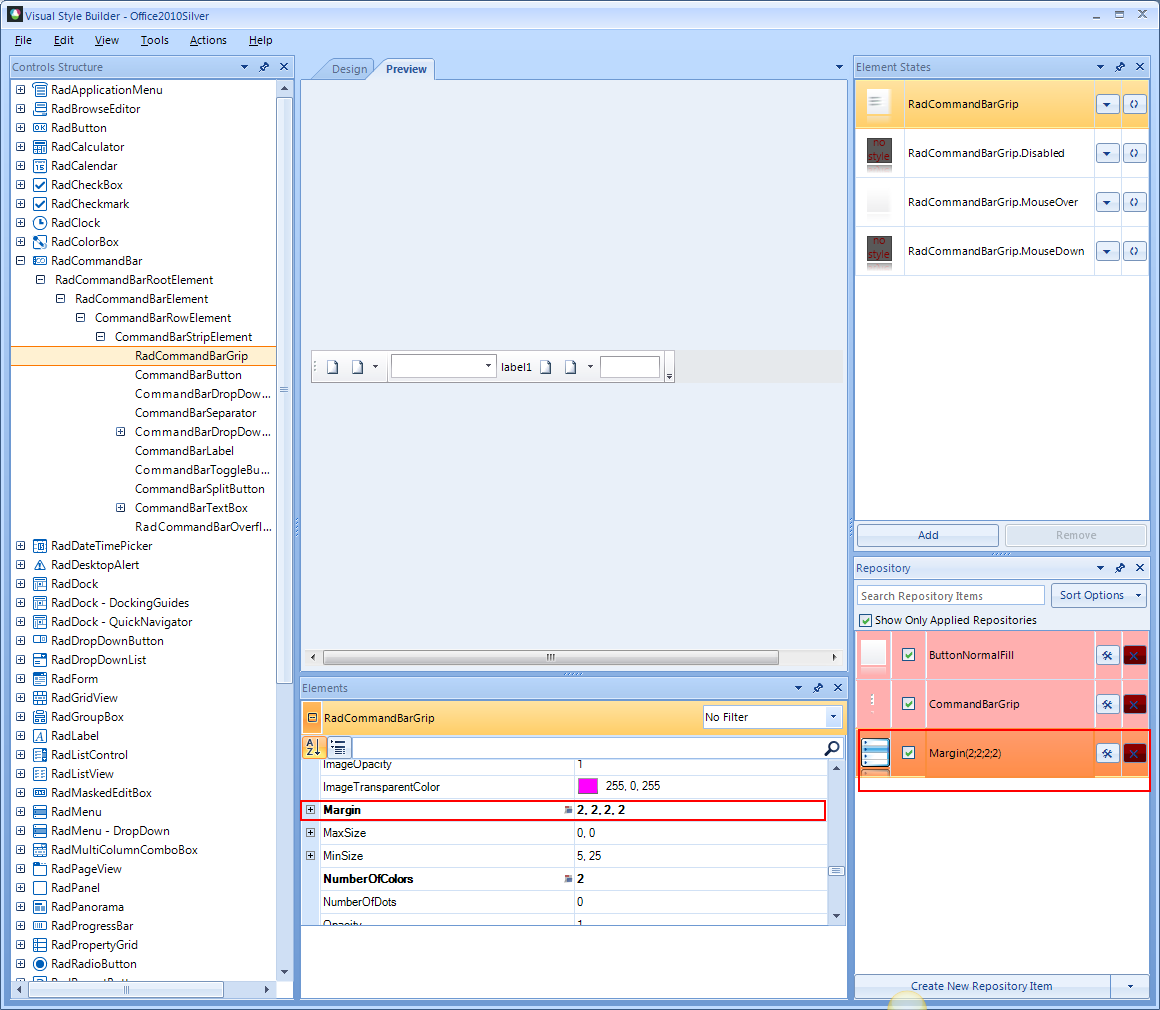Close the Controls Structure panel
This screenshot has height=1010, width=1160.
coord(284,67)
